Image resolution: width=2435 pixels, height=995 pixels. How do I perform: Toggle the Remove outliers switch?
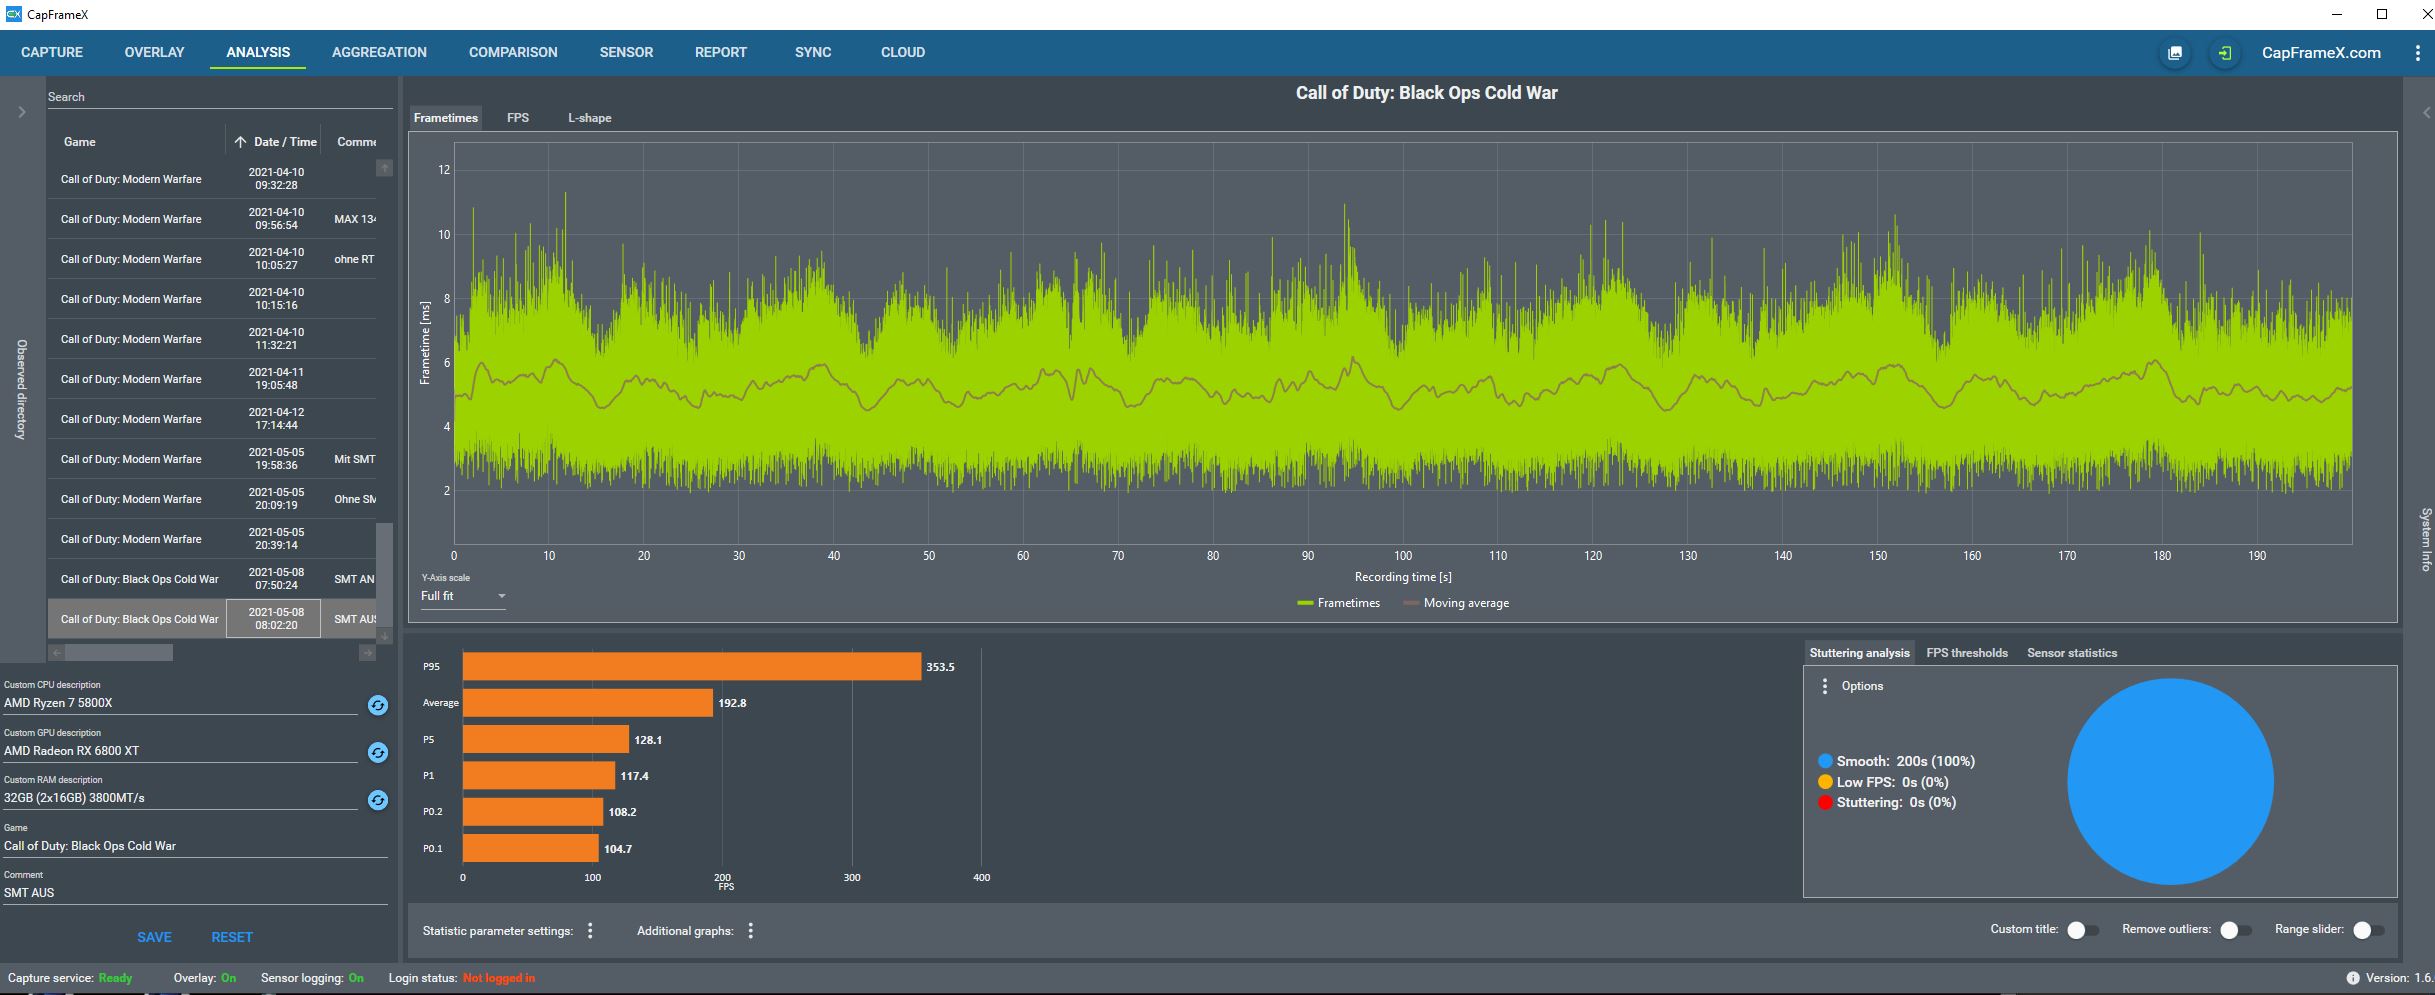click(2235, 930)
